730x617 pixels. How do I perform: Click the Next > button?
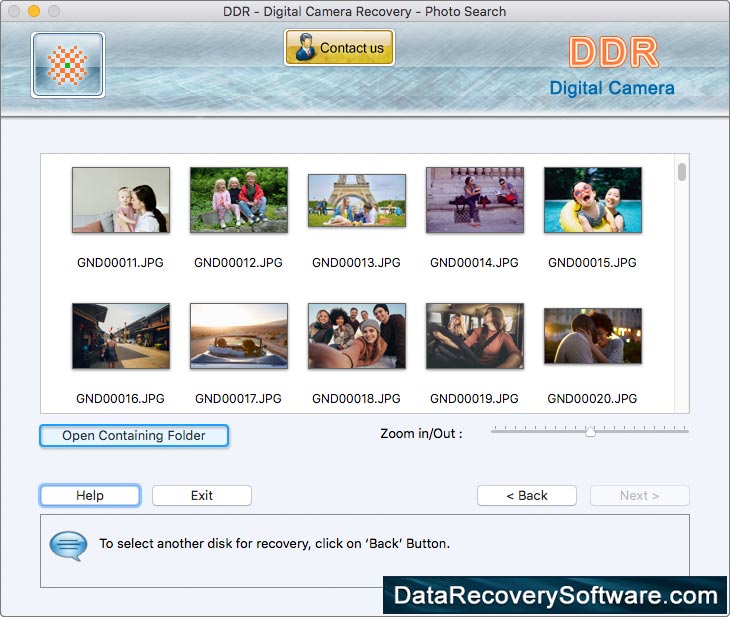pos(640,495)
